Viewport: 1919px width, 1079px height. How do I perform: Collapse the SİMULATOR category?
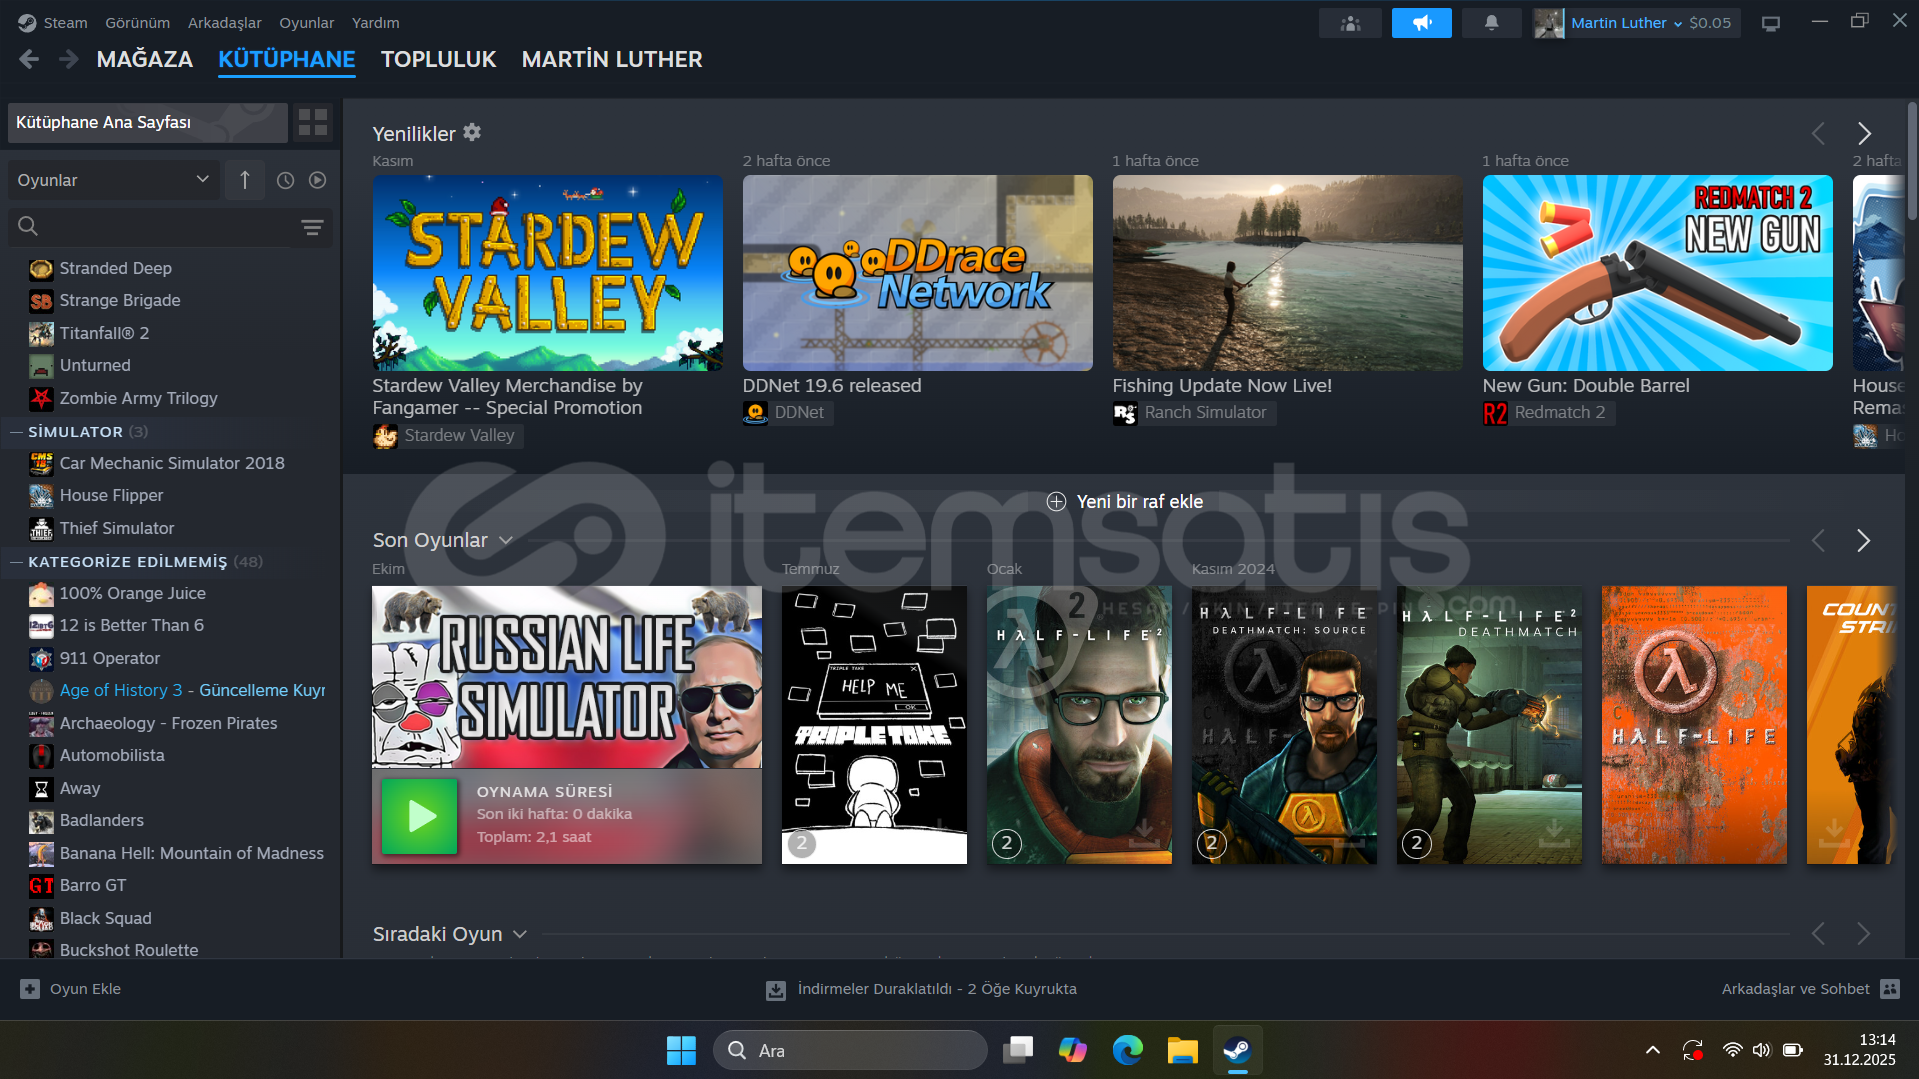tap(16, 432)
